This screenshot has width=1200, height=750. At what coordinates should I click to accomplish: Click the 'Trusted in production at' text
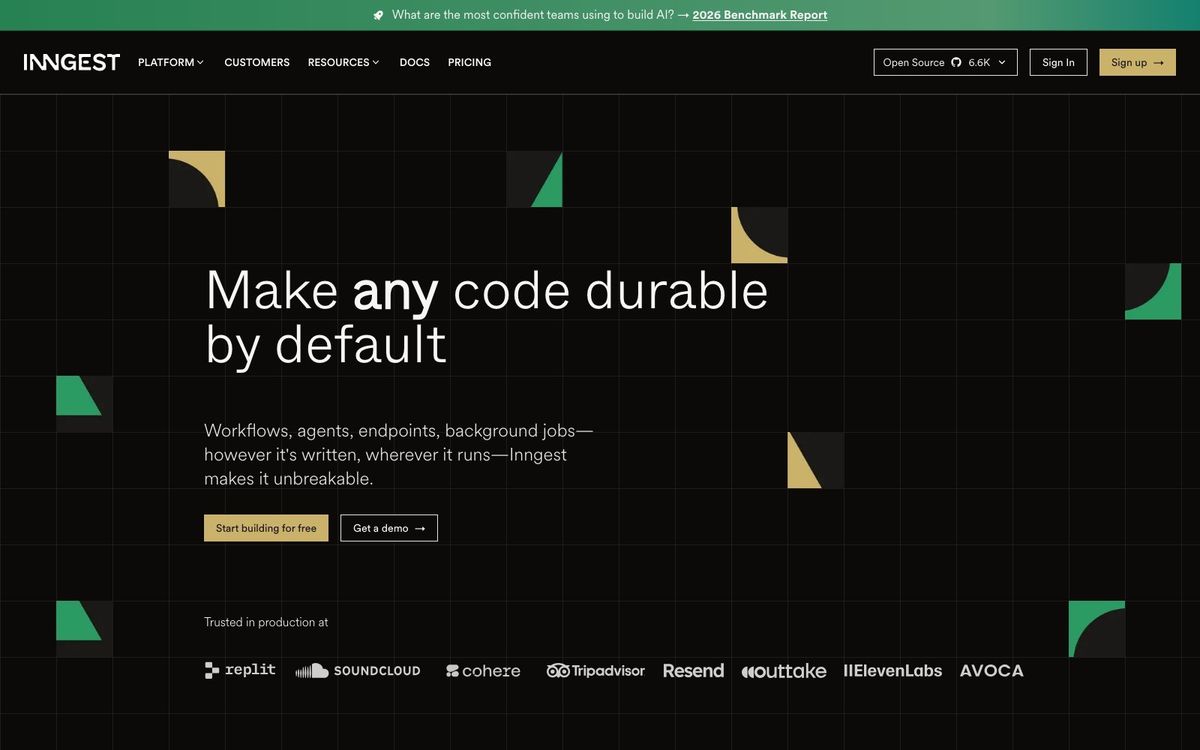pos(266,622)
